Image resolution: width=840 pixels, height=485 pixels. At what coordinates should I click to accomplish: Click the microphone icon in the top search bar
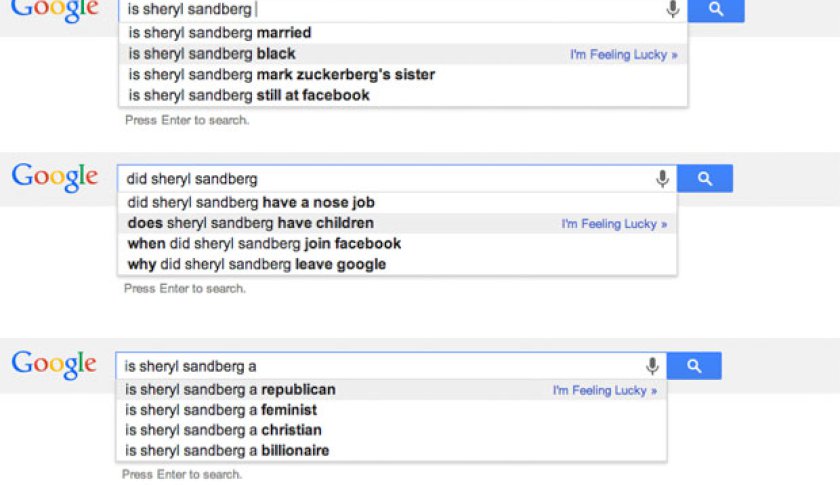tap(673, 9)
